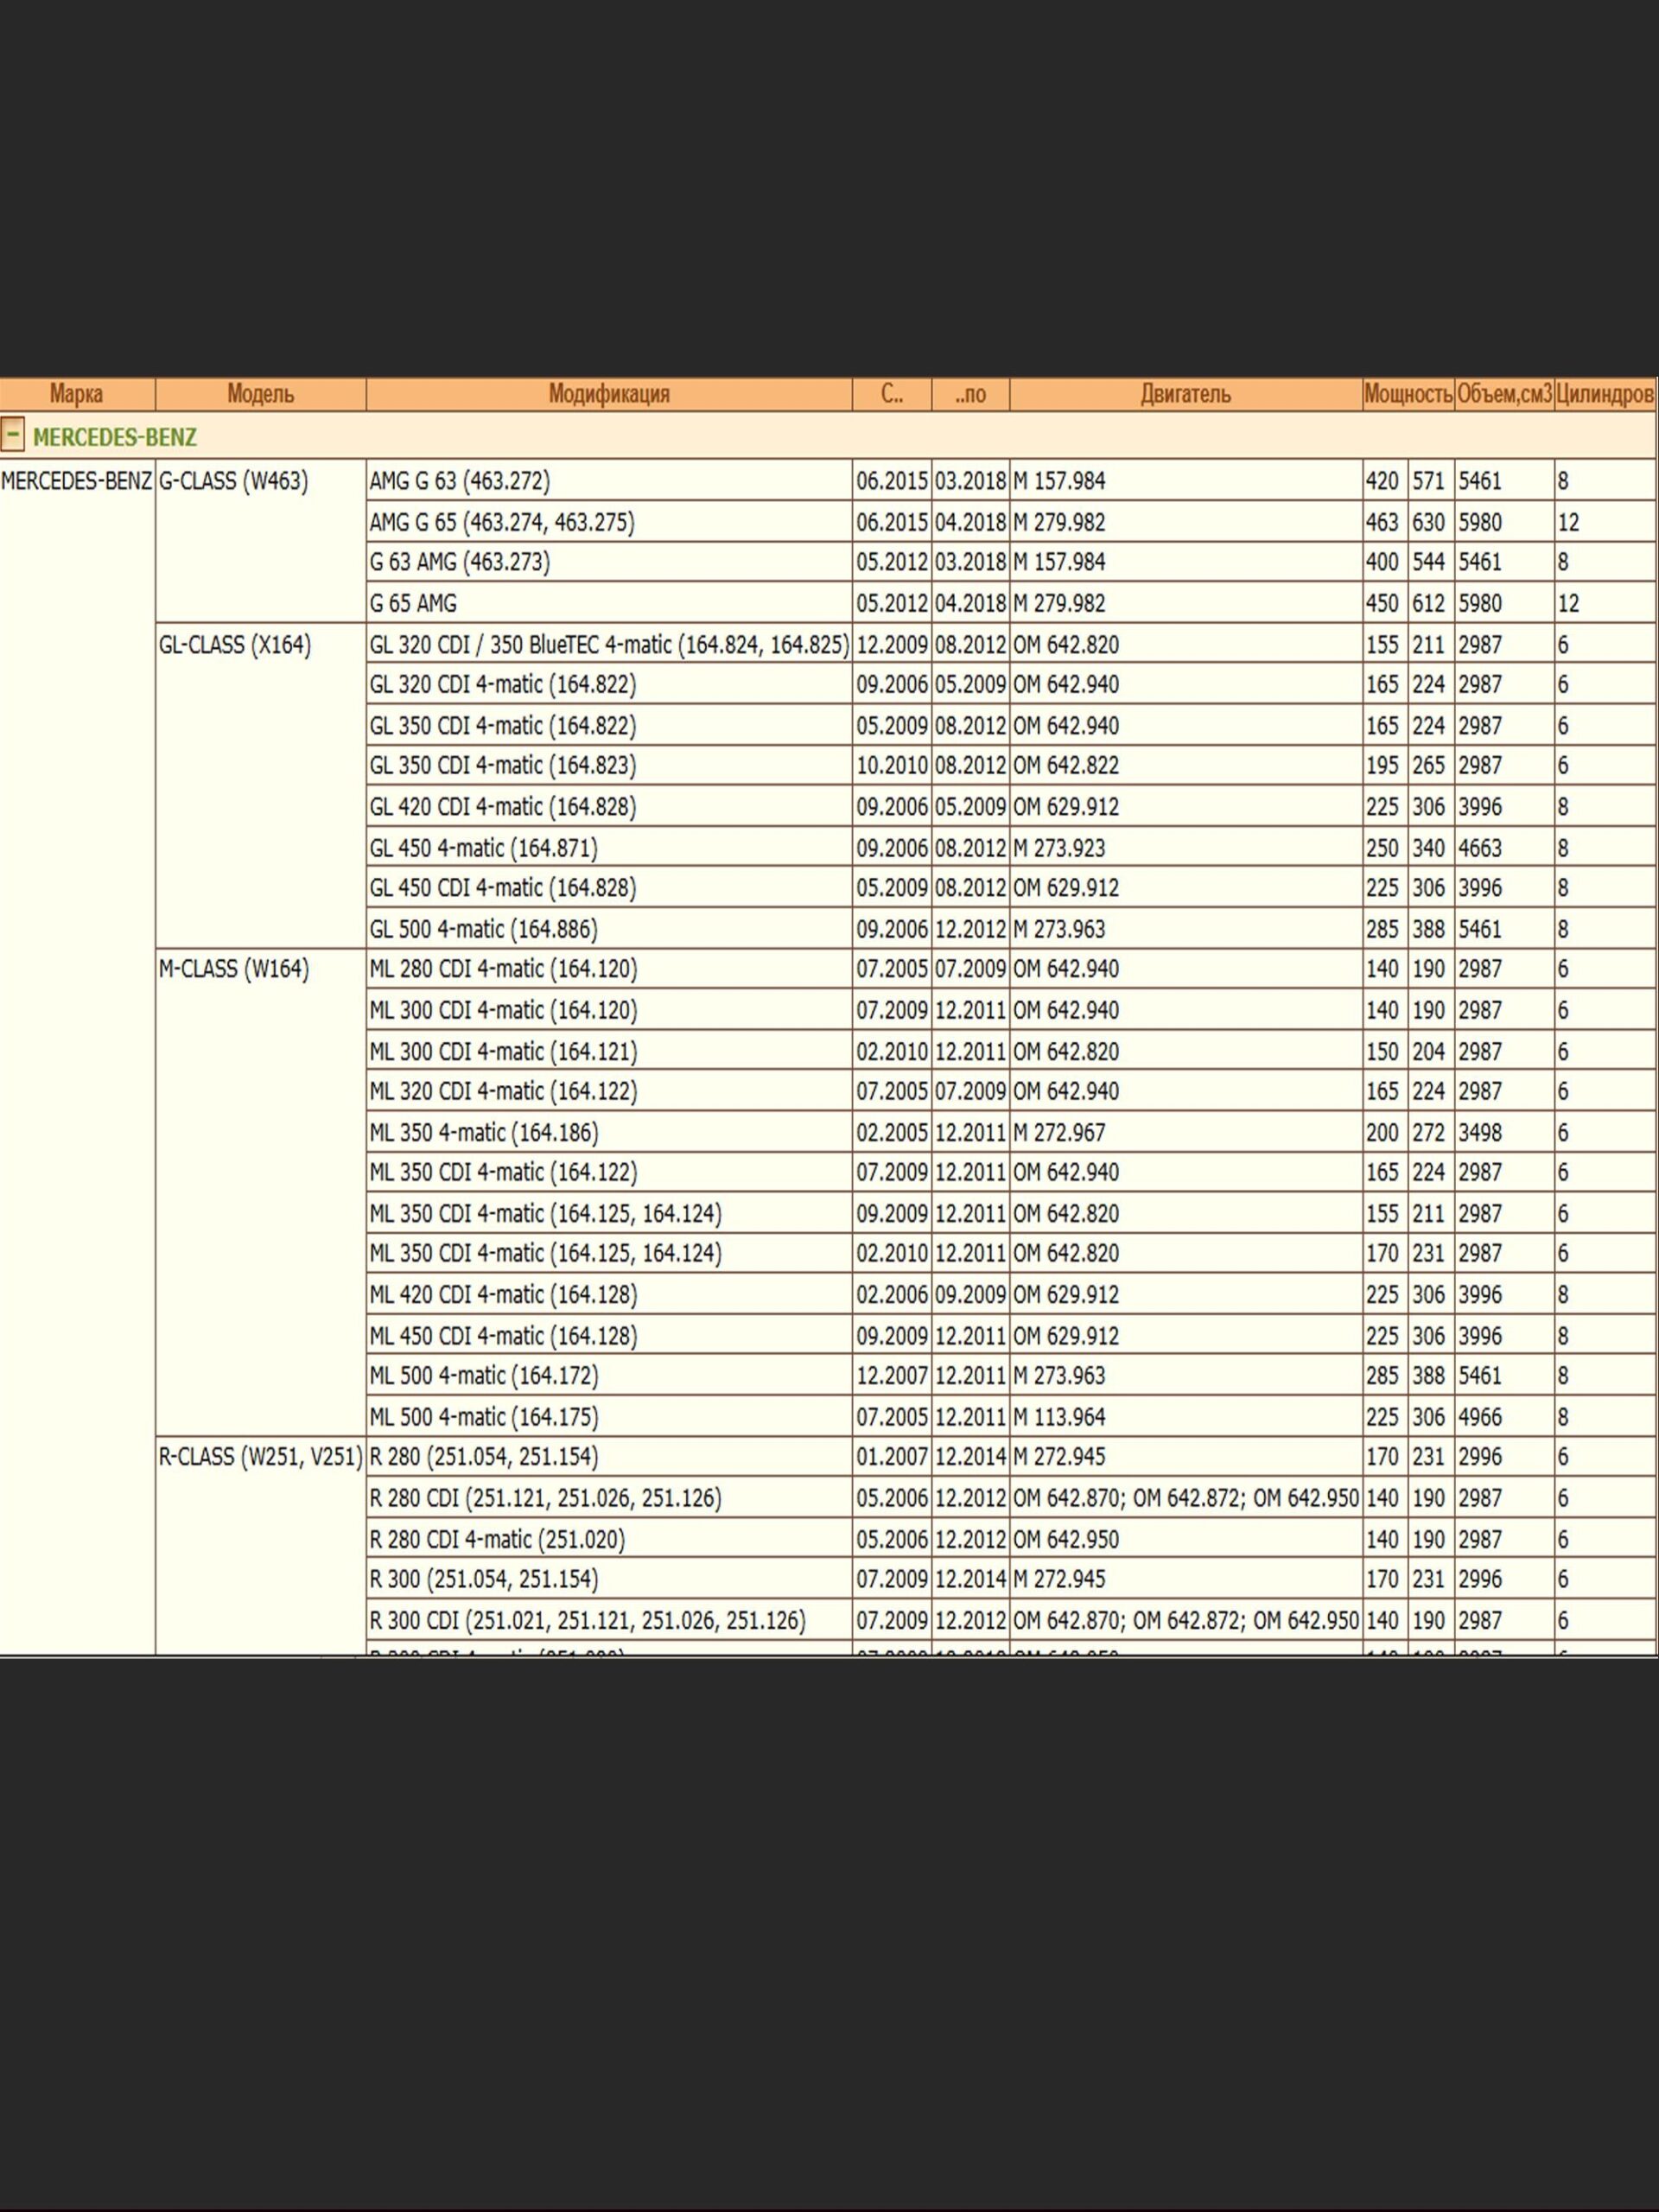This screenshot has width=1659, height=2212.
Task: Click the Цилиндров column header
Action: pyautogui.click(x=1605, y=394)
